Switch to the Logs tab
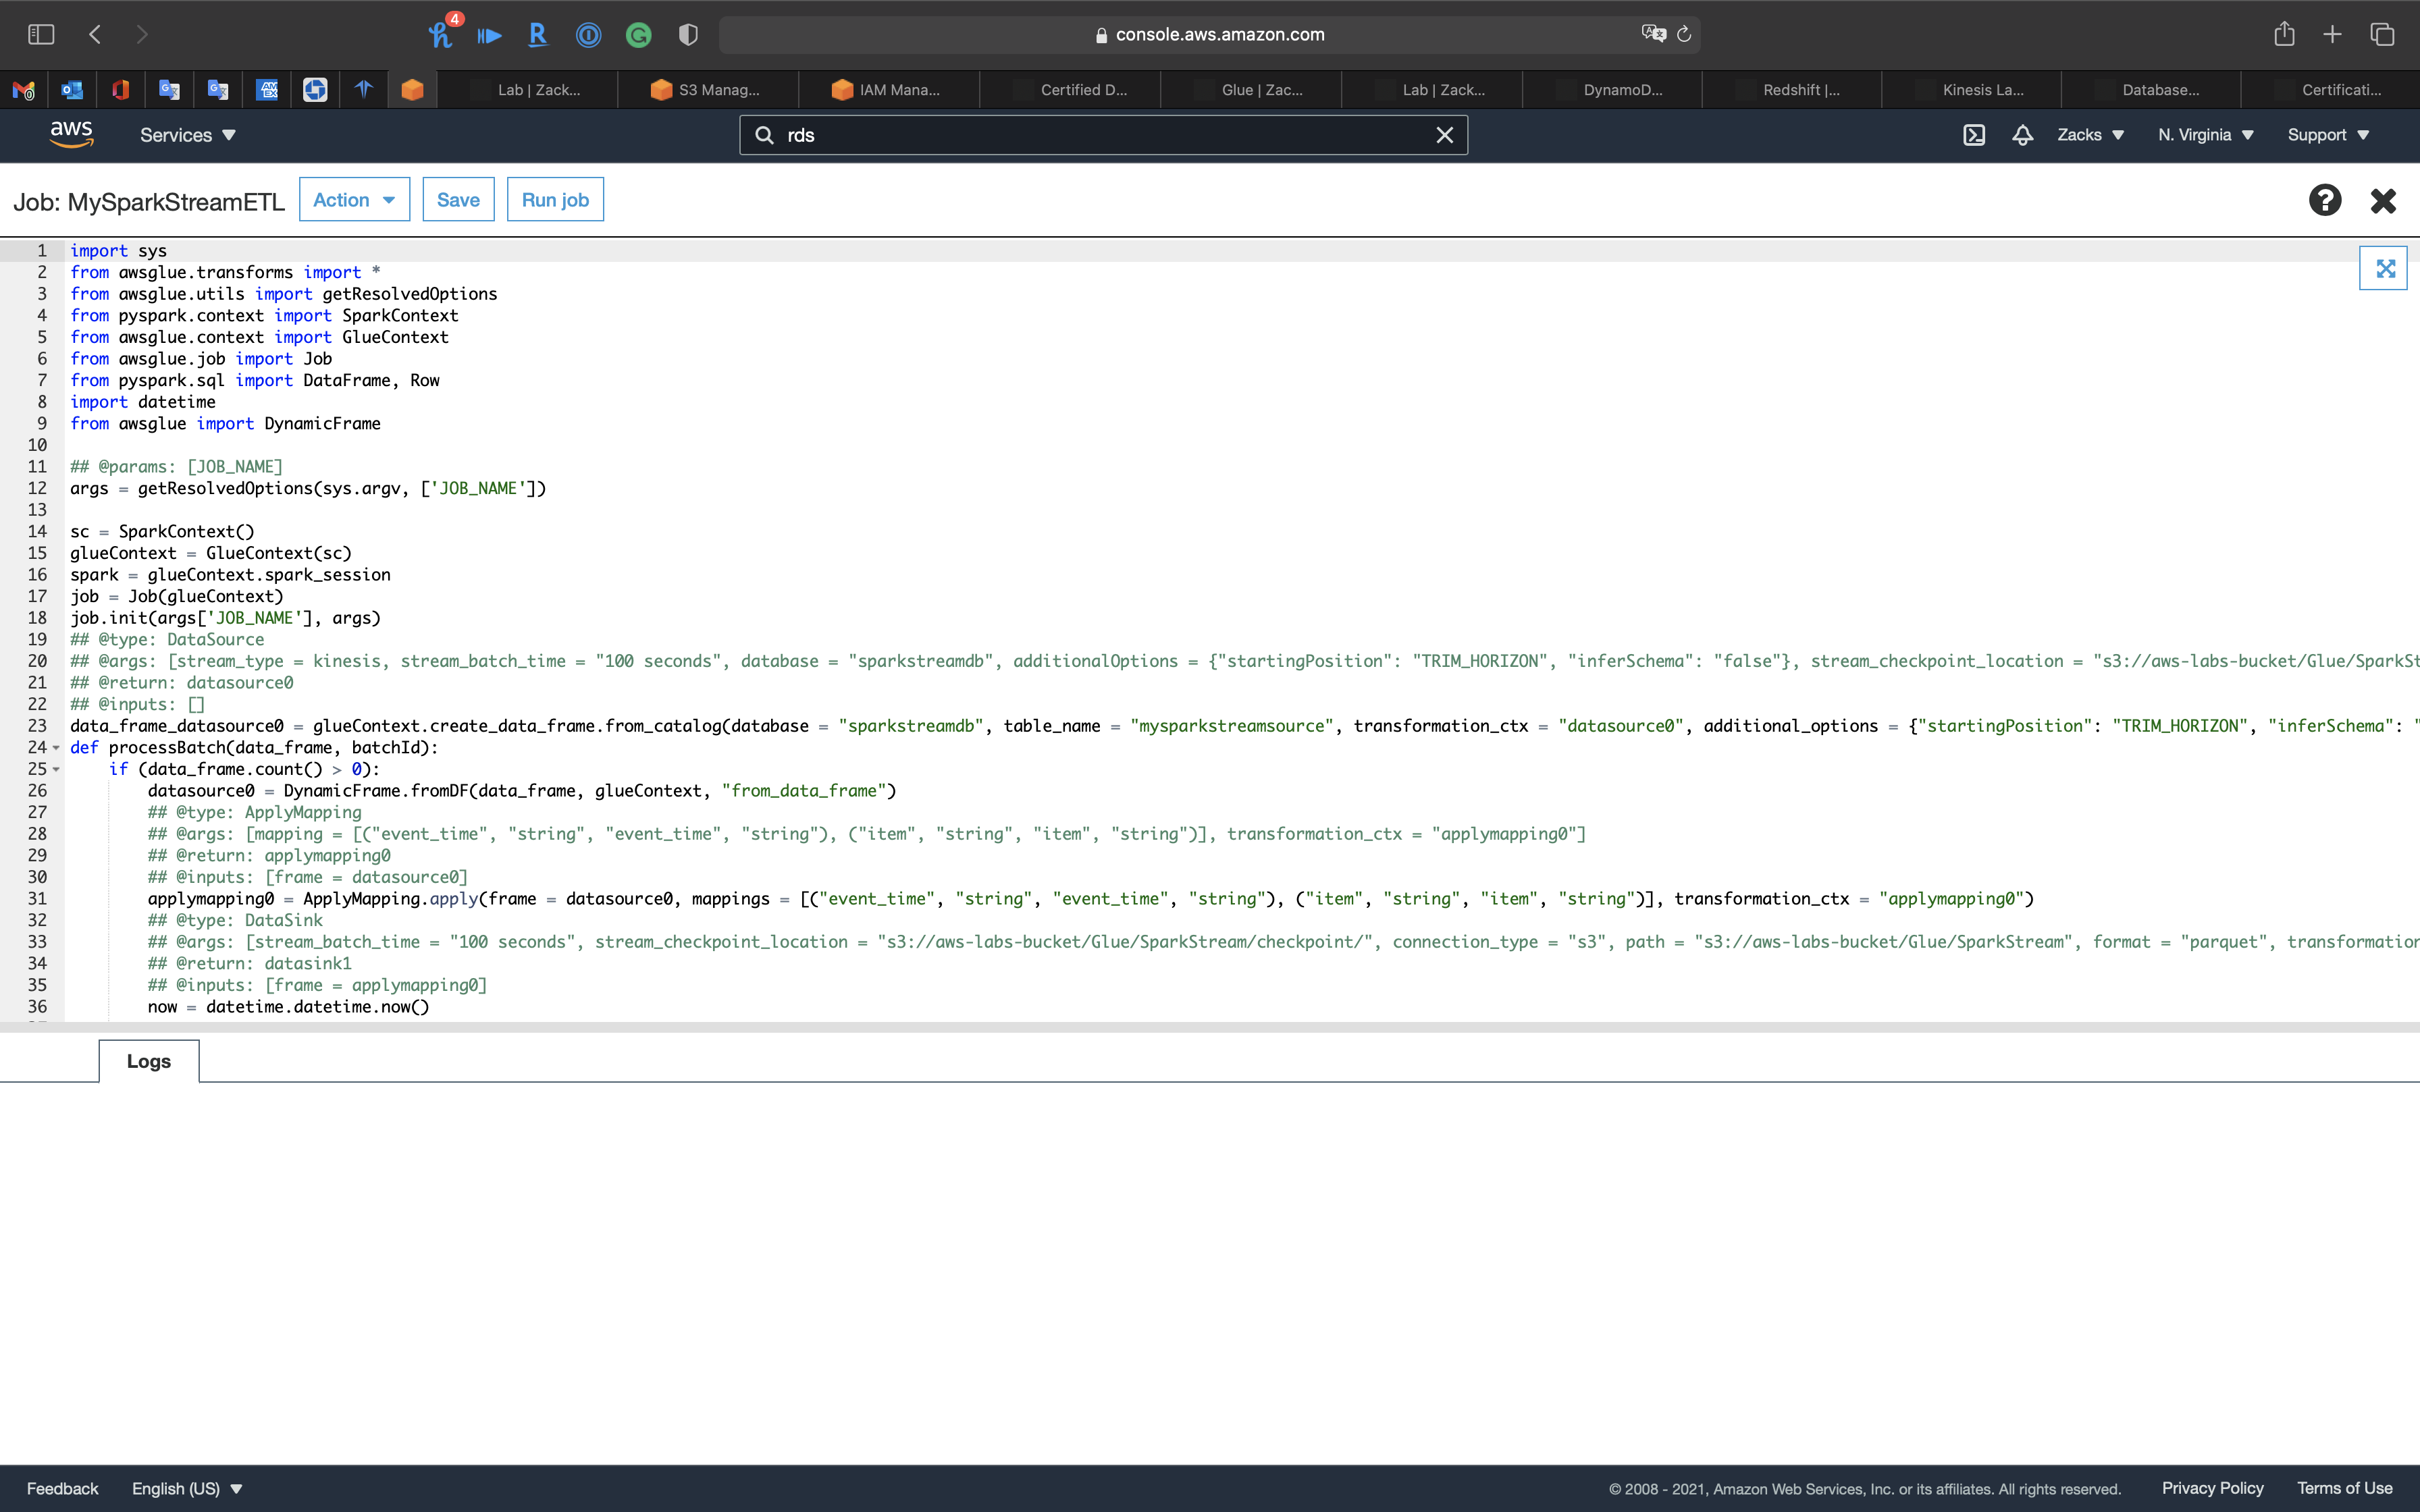This screenshot has height=1512, width=2420. click(x=149, y=1061)
